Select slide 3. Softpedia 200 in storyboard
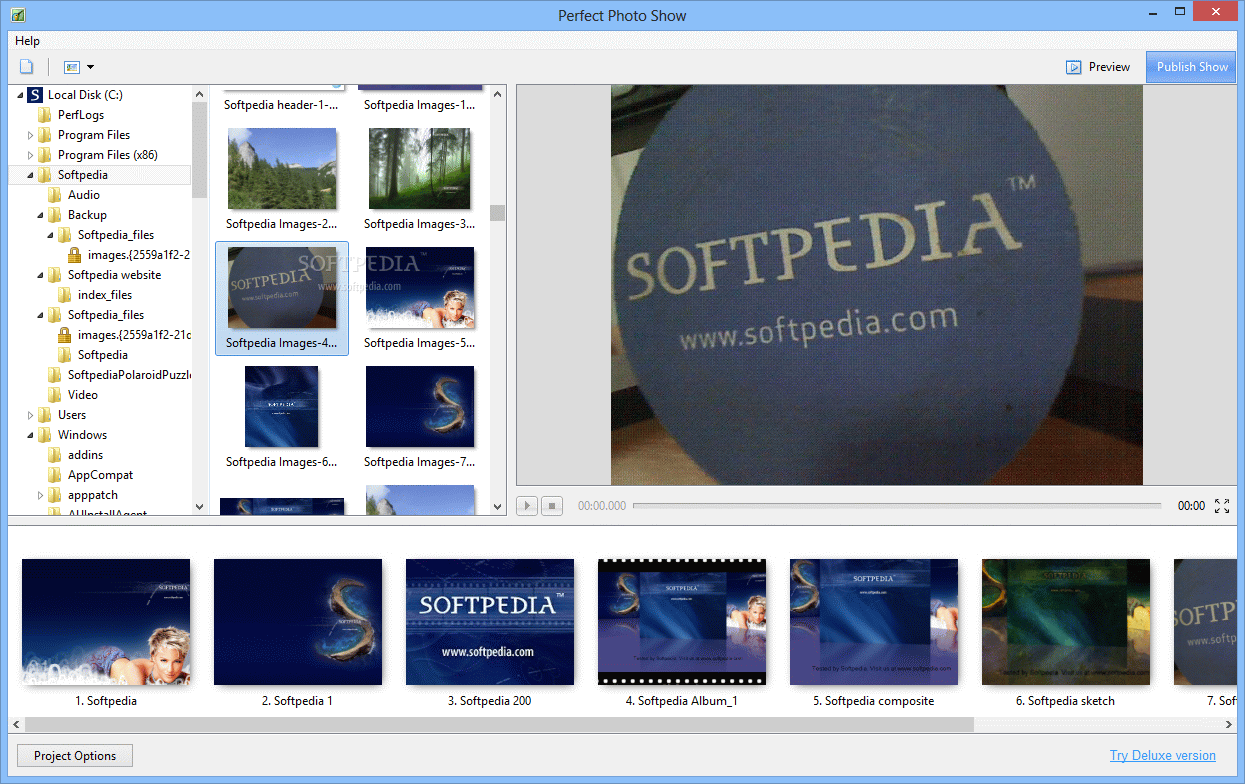The width and height of the screenshot is (1245, 784). click(x=490, y=622)
